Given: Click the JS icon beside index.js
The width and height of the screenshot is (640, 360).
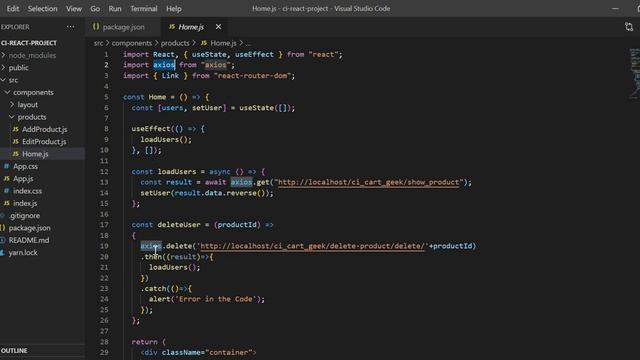Looking at the screenshot, I should (7, 203).
